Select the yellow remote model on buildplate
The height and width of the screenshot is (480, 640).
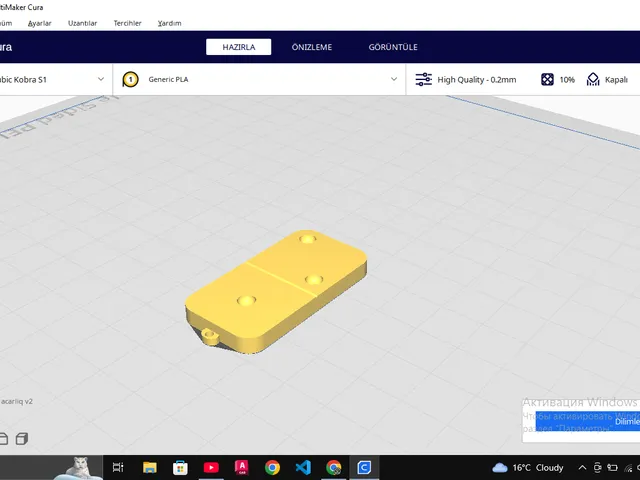276,291
